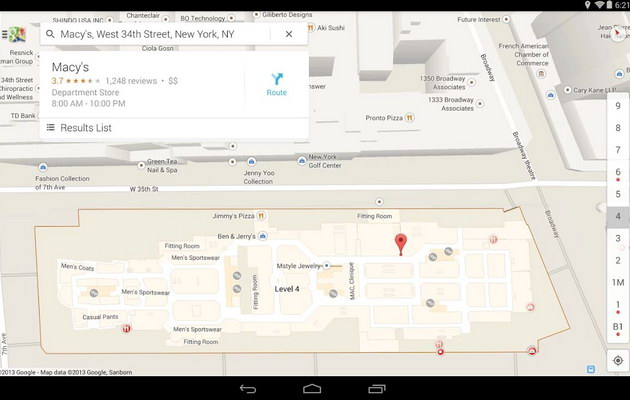This screenshot has height=400, width=630.
Task: Tap the Mstyle Jewelry marker dot
Action: [327, 265]
